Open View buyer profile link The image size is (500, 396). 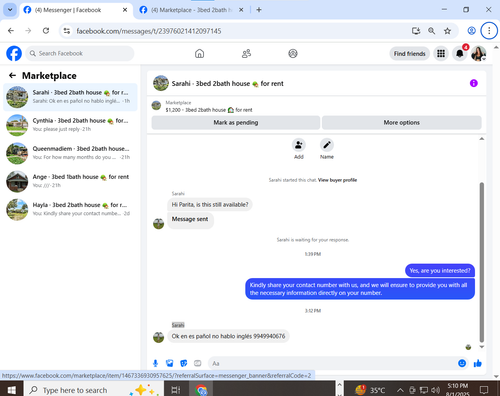tap(337, 180)
